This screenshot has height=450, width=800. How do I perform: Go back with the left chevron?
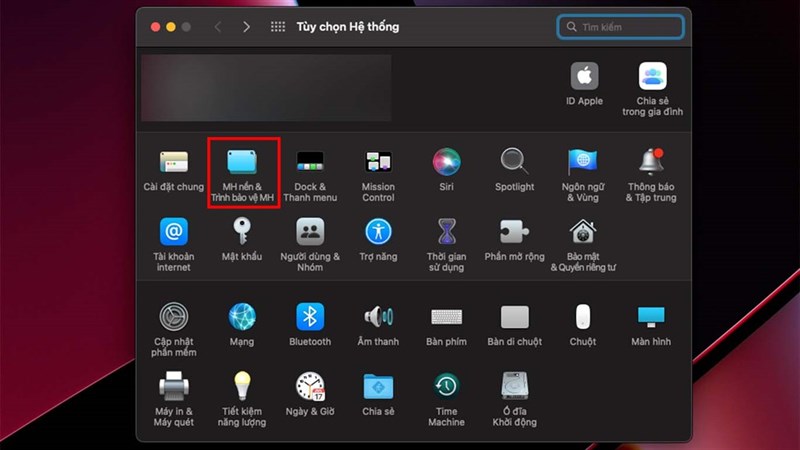[218, 27]
